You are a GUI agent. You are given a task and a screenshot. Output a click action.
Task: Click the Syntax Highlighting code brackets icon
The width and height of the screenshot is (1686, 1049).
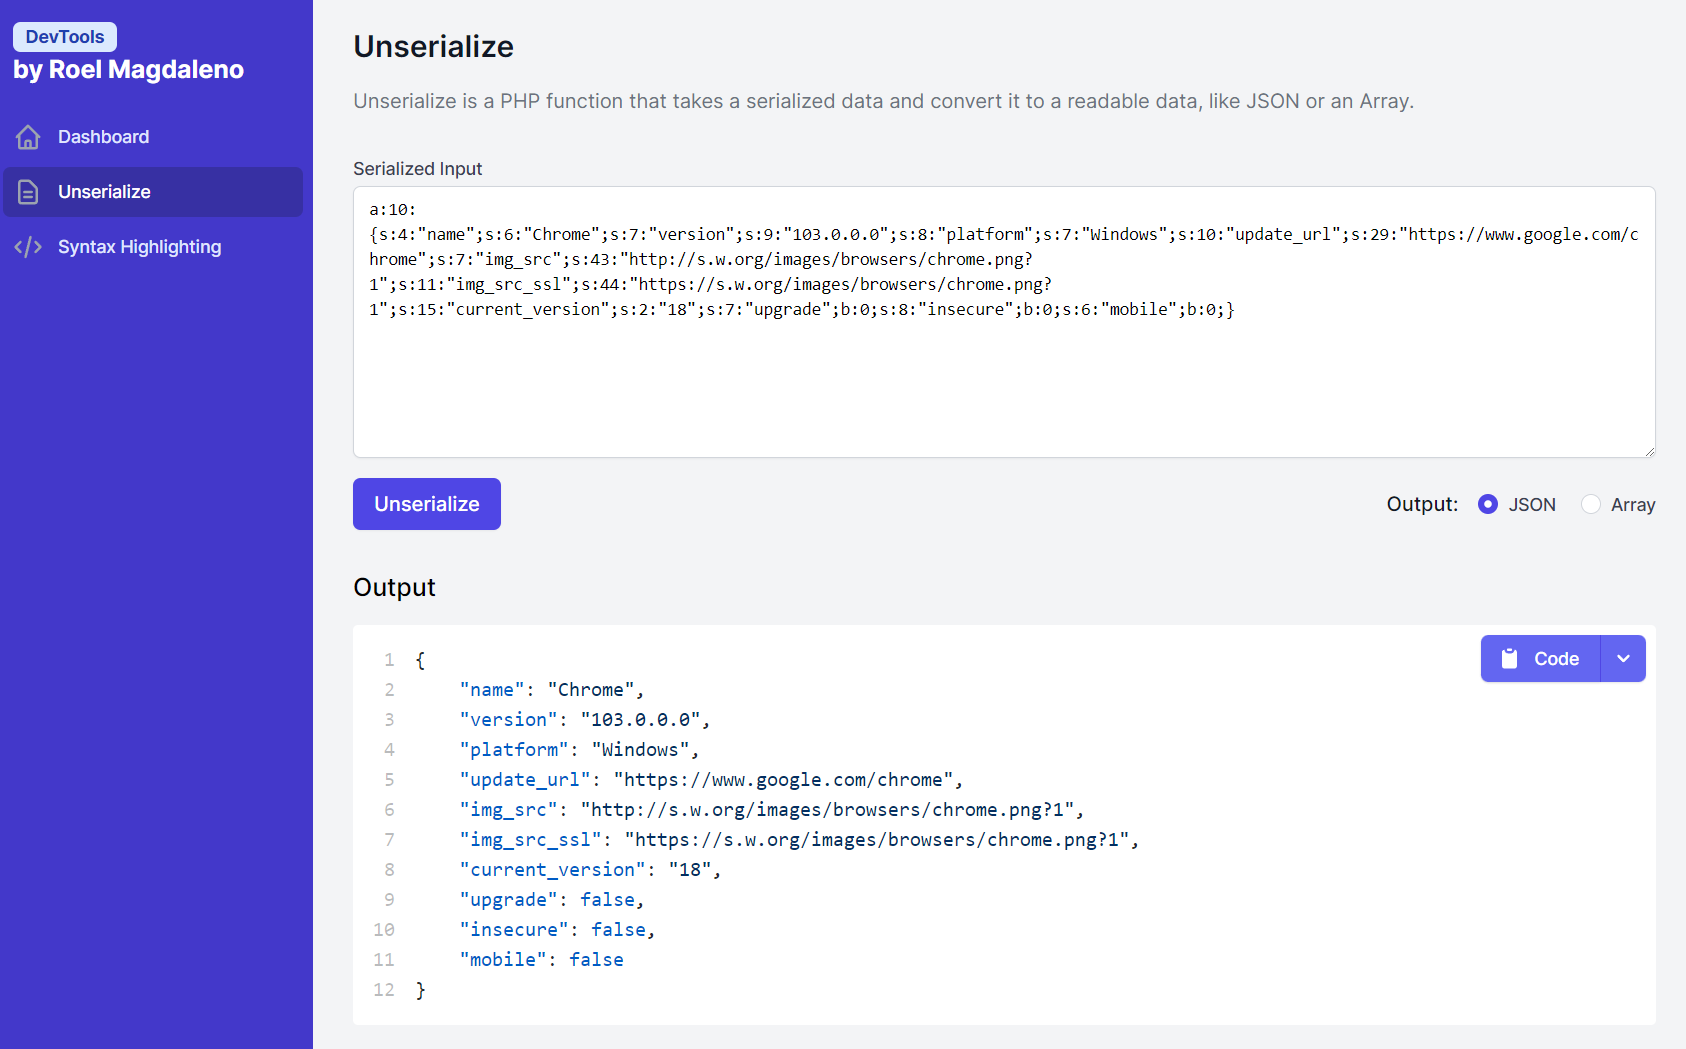(x=28, y=247)
